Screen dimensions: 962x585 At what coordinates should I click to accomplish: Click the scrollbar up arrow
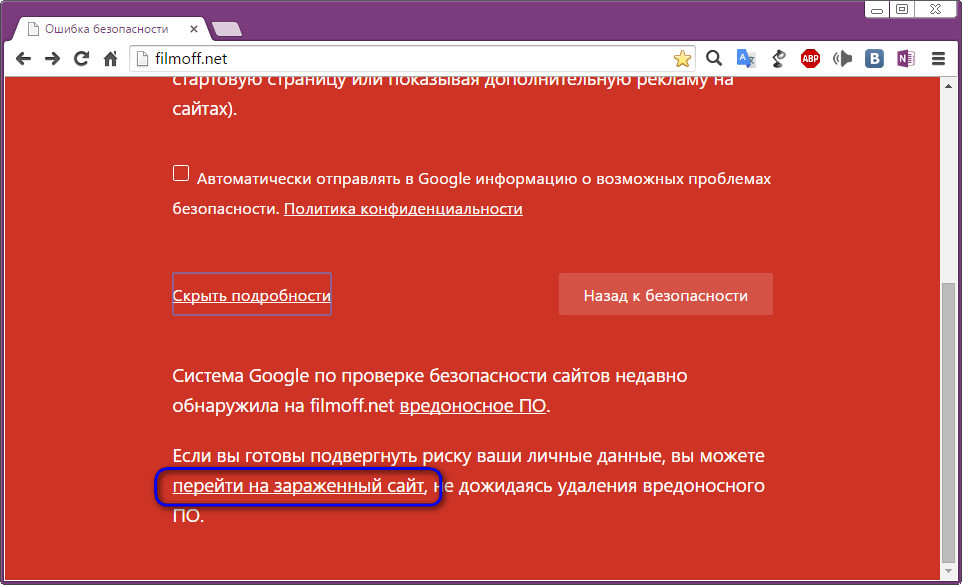pyautogui.click(x=949, y=85)
